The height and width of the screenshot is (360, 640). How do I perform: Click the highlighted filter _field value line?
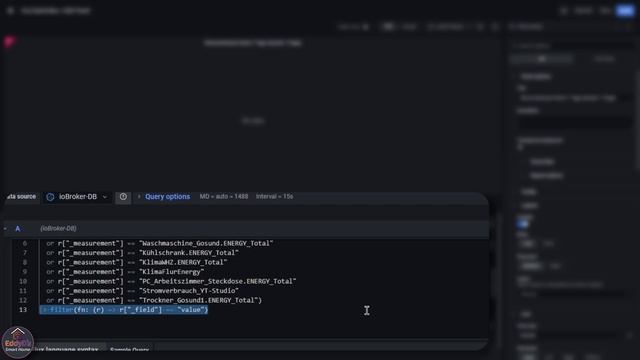coord(124,310)
